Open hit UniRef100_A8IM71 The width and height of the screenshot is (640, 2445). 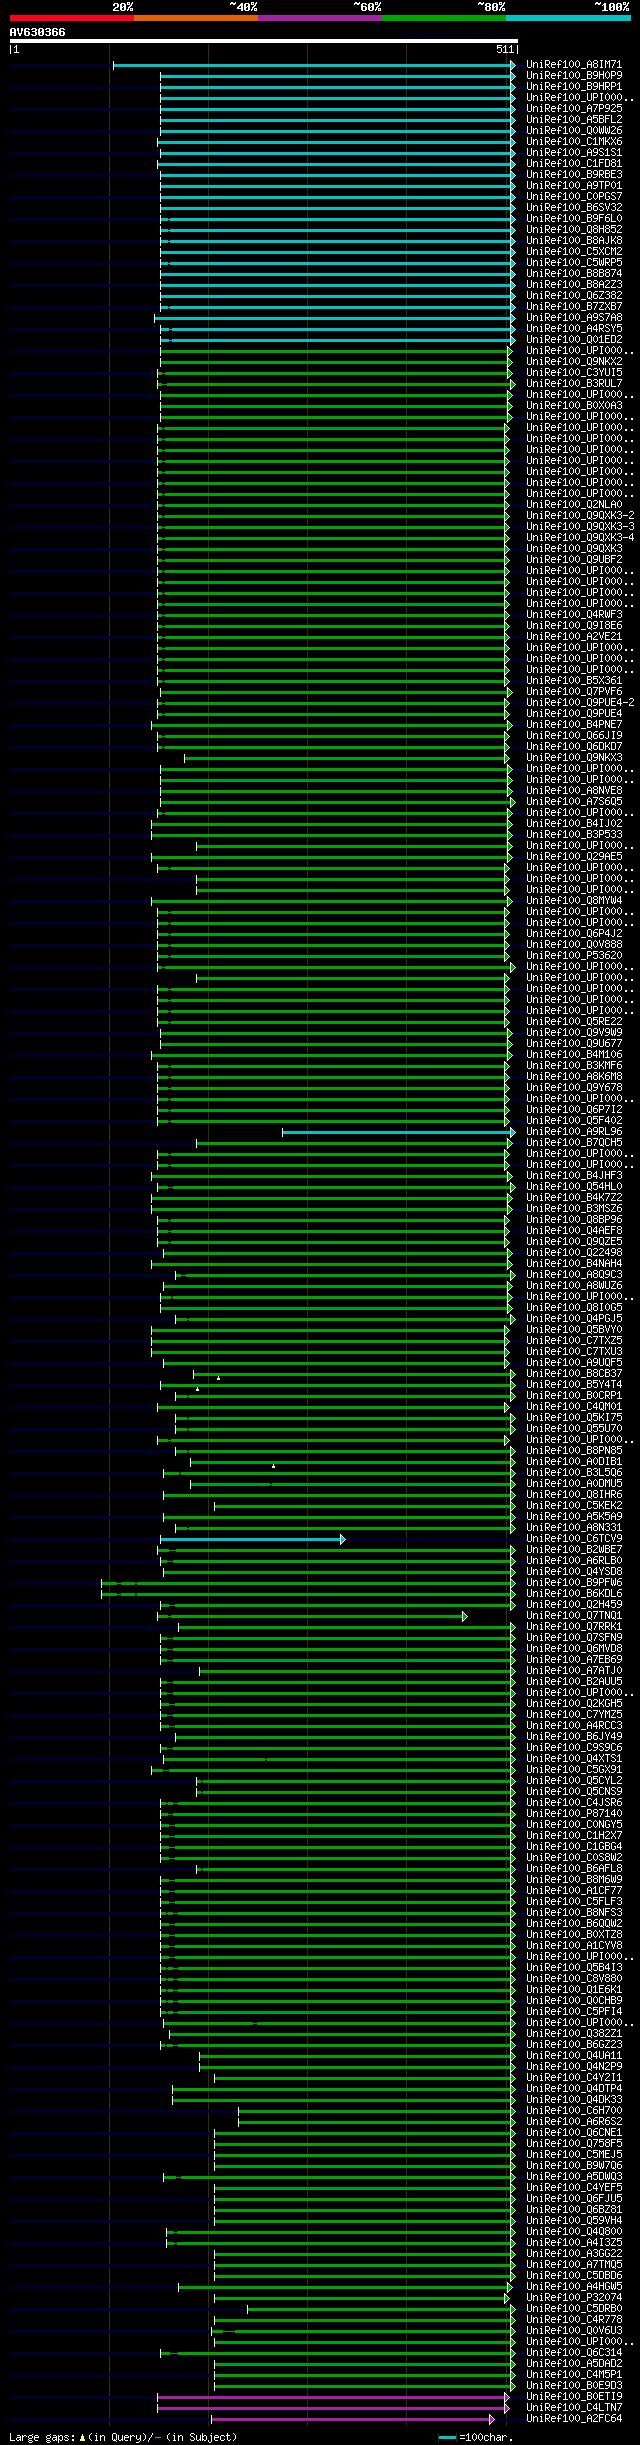[574, 65]
